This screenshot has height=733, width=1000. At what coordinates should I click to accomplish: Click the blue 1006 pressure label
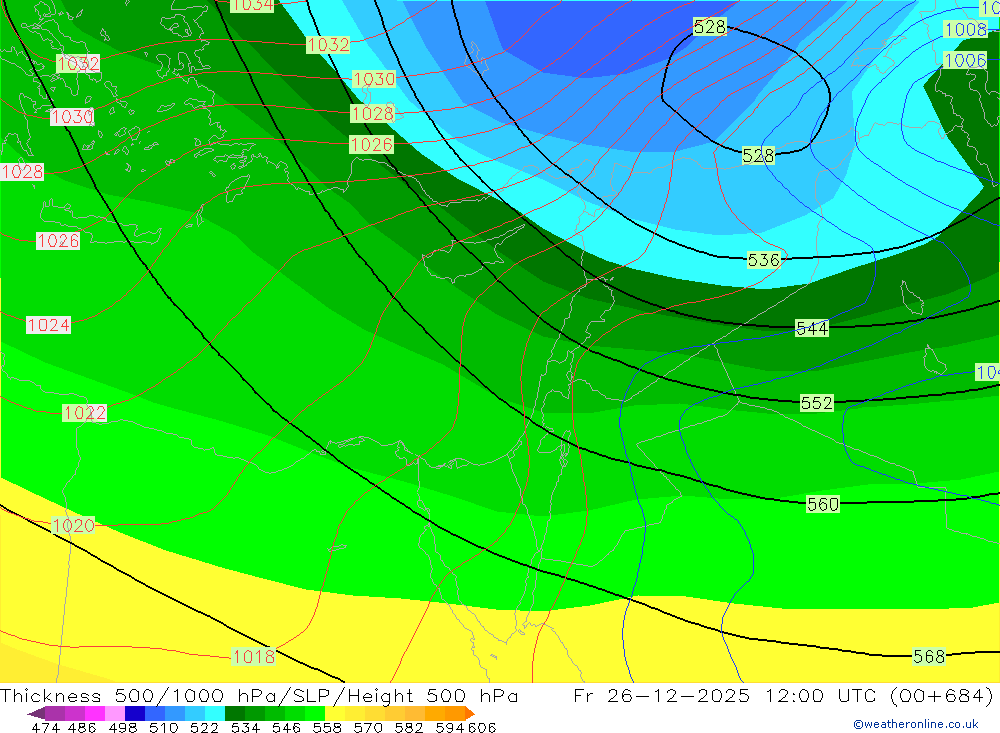[x=966, y=61]
